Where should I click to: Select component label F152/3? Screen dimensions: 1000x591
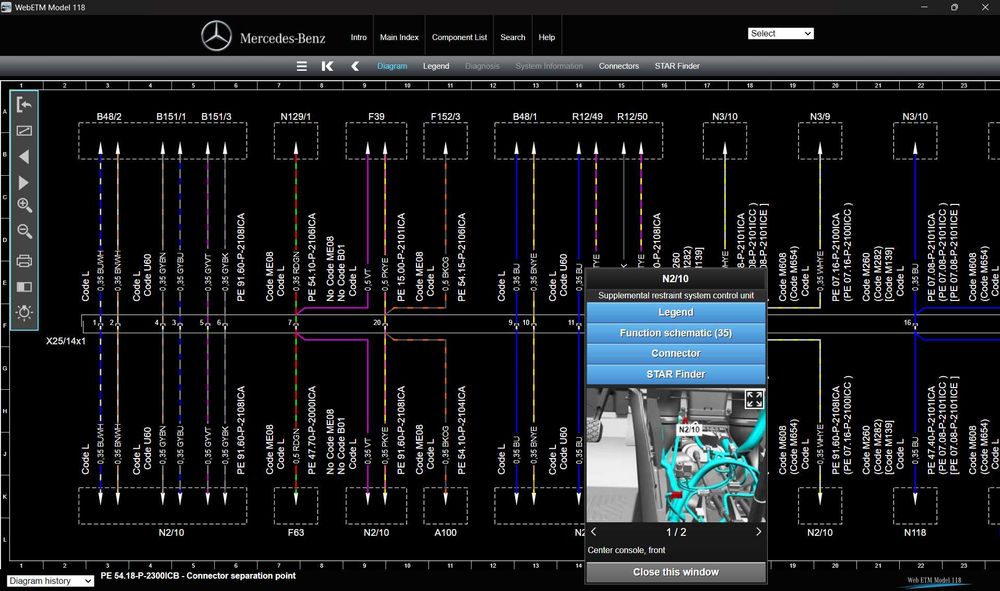click(445, 117)
